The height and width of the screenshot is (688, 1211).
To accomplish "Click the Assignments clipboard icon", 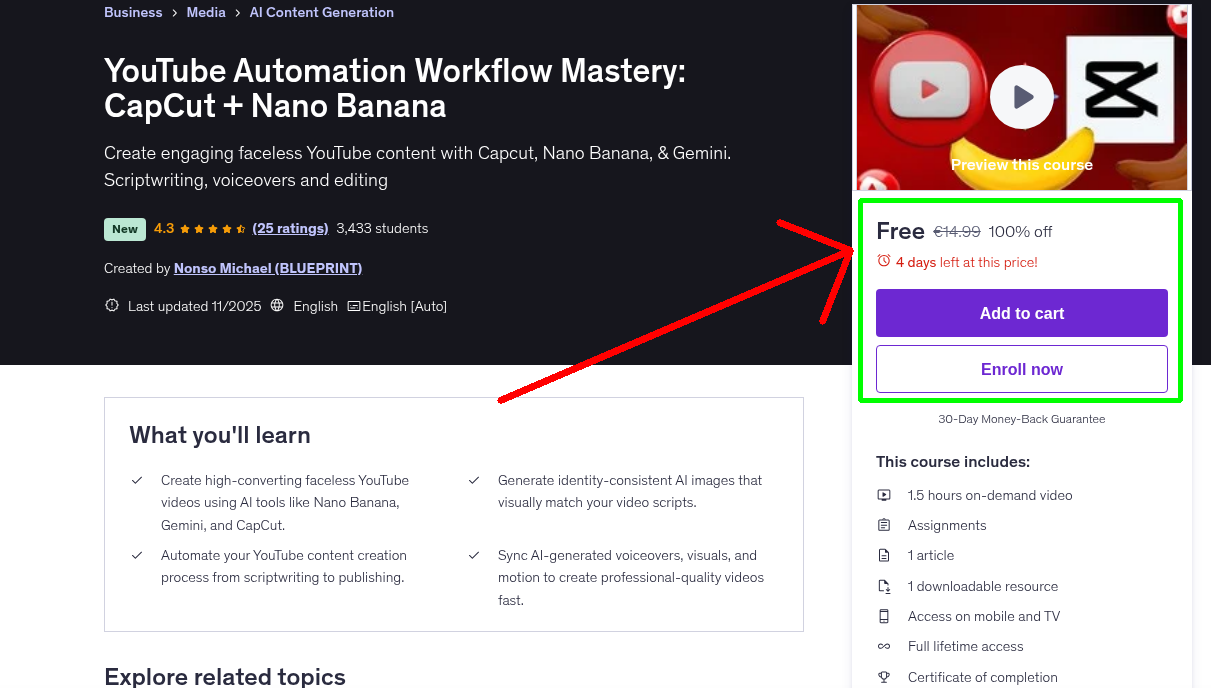I will pos(884,525).
